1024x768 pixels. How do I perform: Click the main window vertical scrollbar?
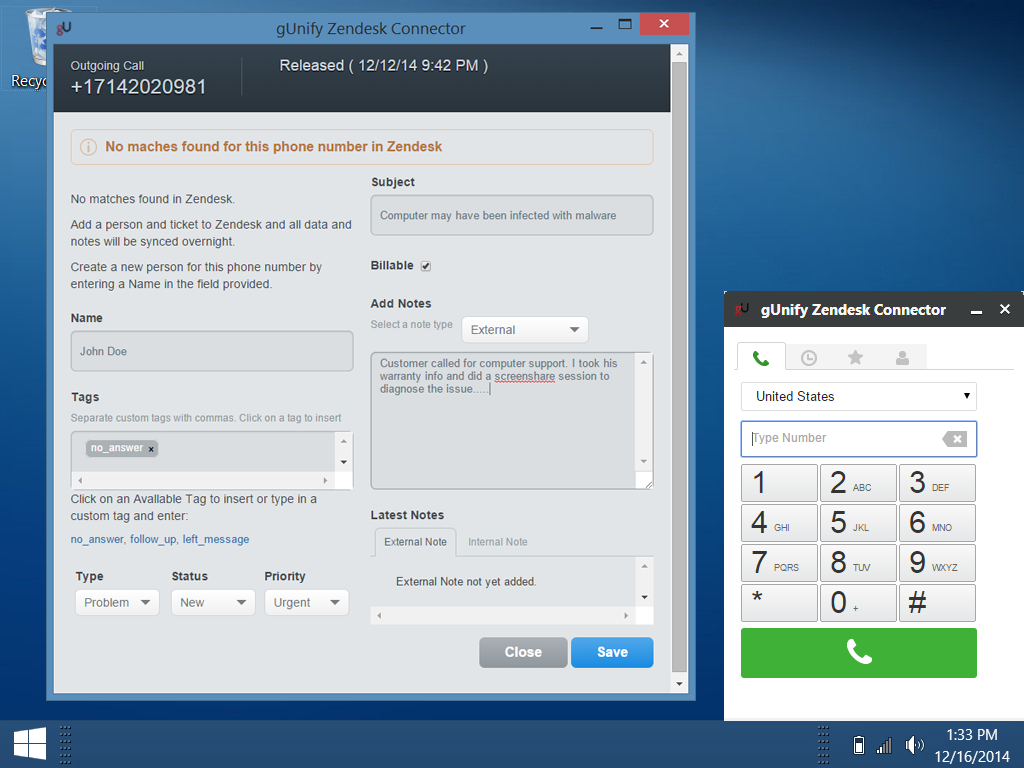coord(679,360)
